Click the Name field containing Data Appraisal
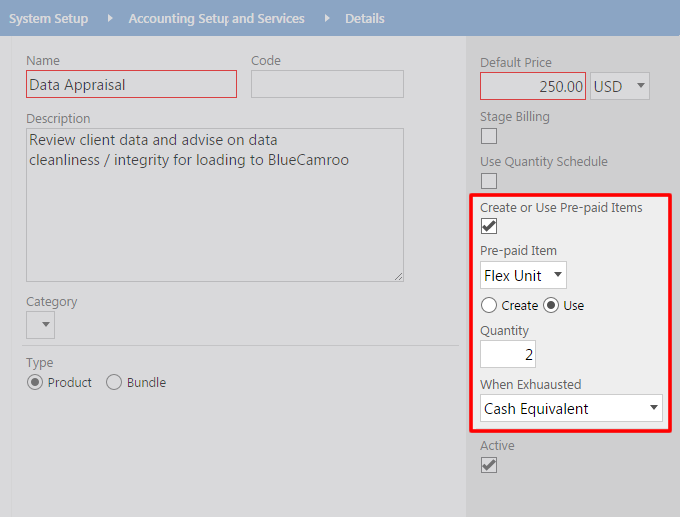Viewport: 680px width, 517px height. click(131, 84)
